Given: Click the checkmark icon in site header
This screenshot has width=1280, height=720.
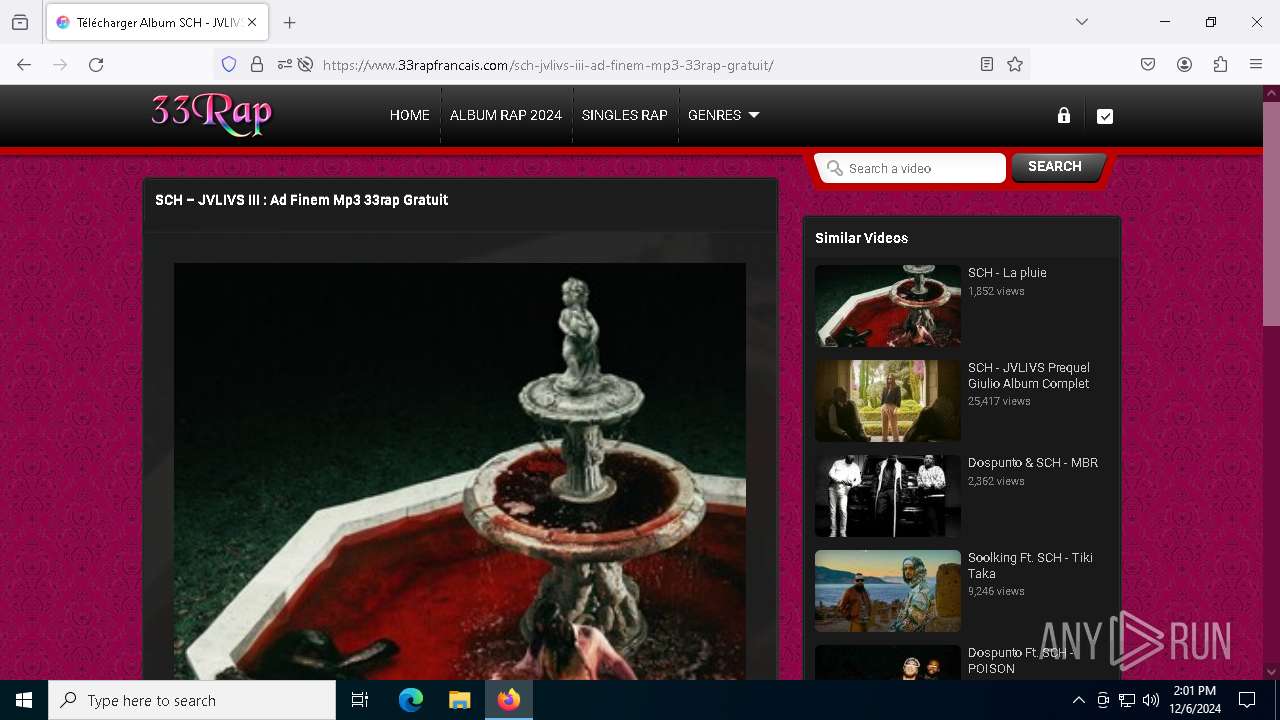Looking at the screenshot, I should (1105, 116).
